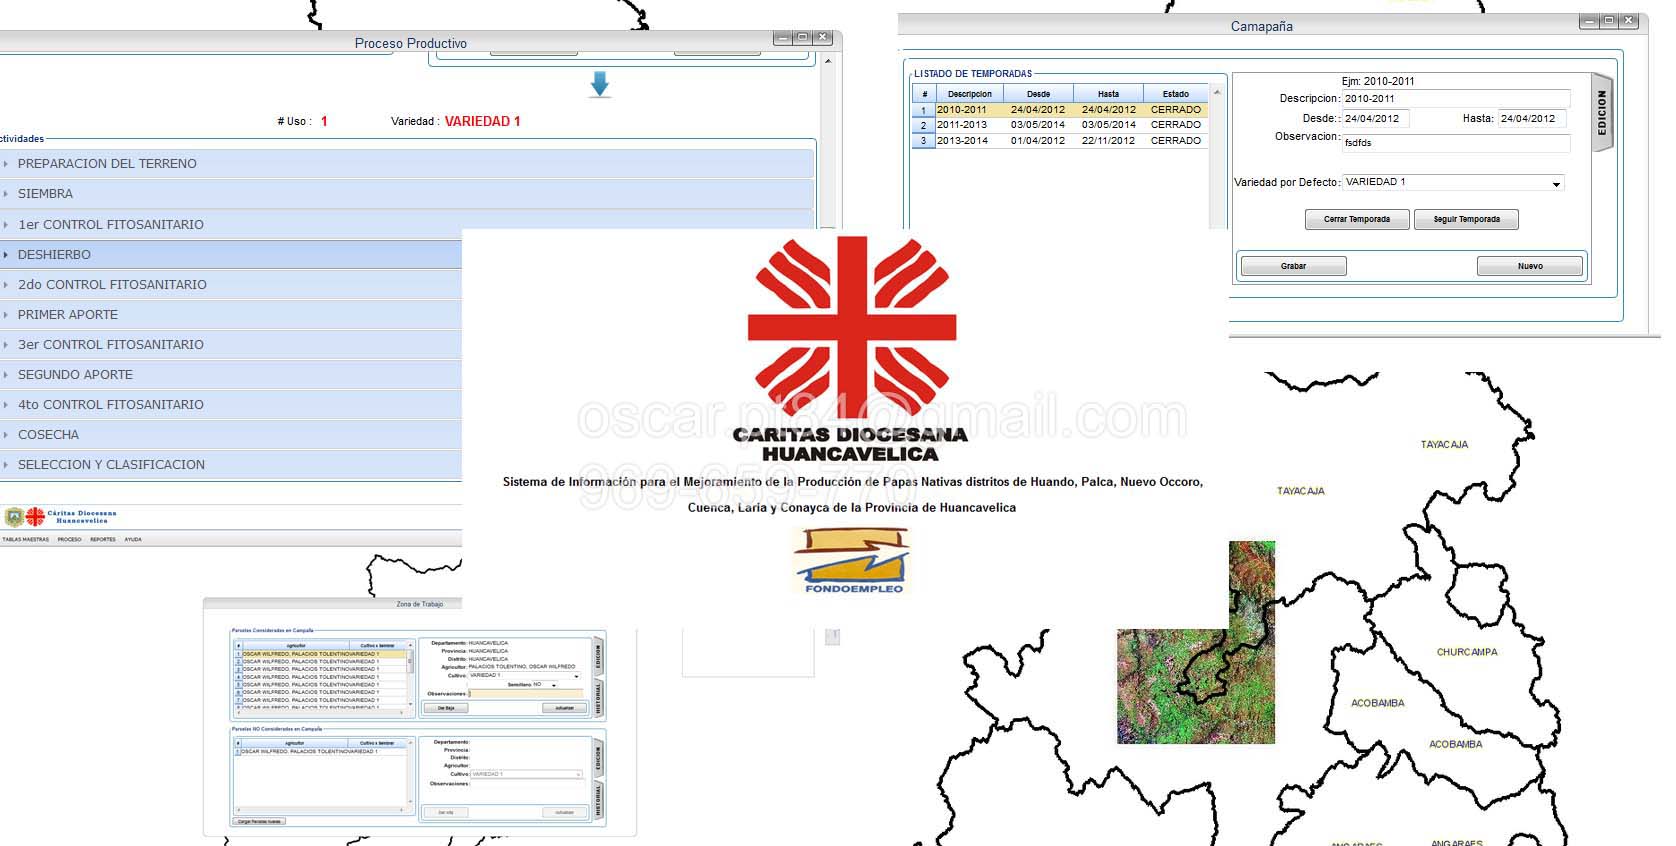The height and width of the screenshot is (846, 1676).
Task: Click the Hasta date field
Action: 1531,118
